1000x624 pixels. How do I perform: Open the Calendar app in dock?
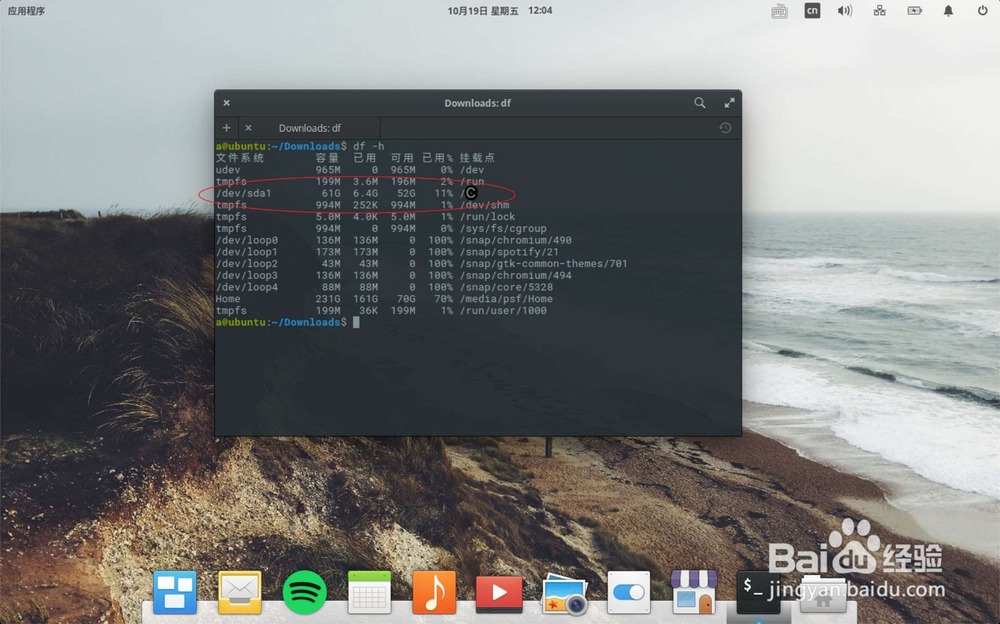(x=369, y=592)
